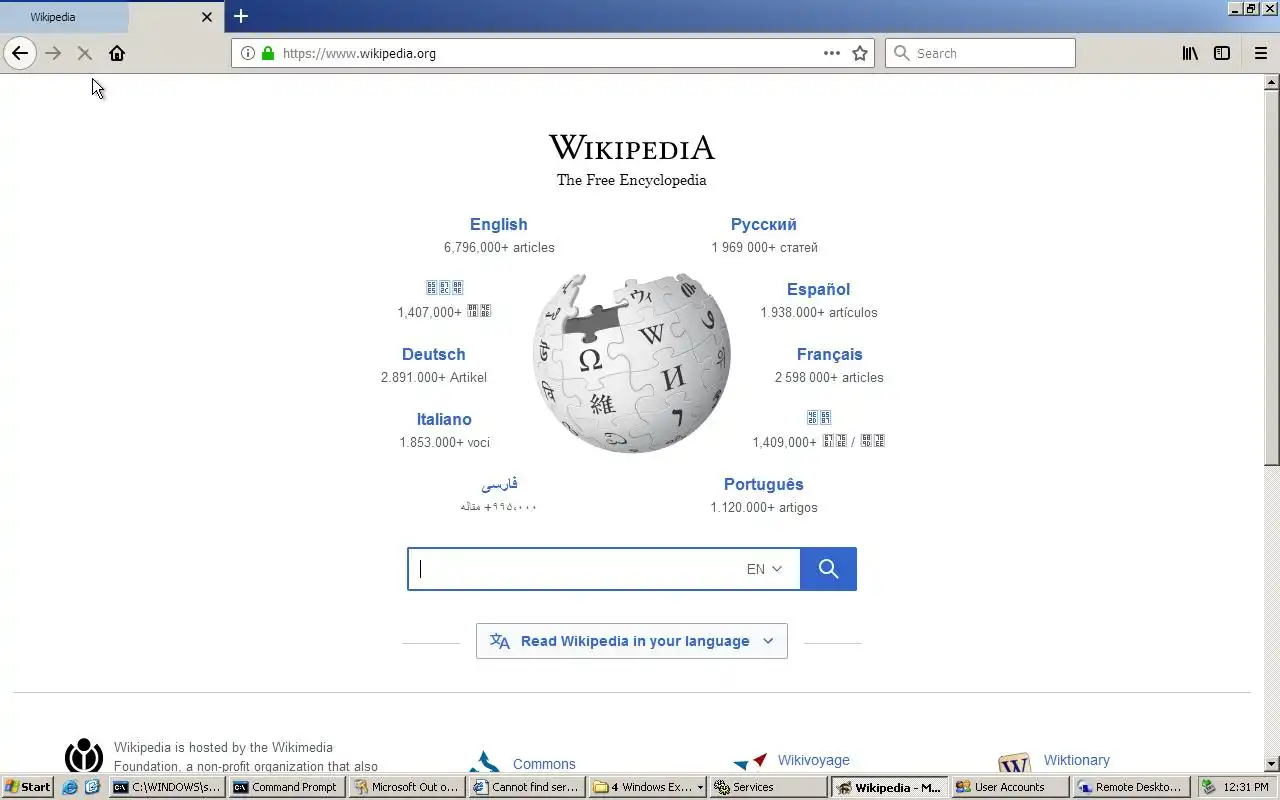Click the Wikimedia Foundation logo
The height and width of the screenshot is (800, 1280).
pos(84,757)
